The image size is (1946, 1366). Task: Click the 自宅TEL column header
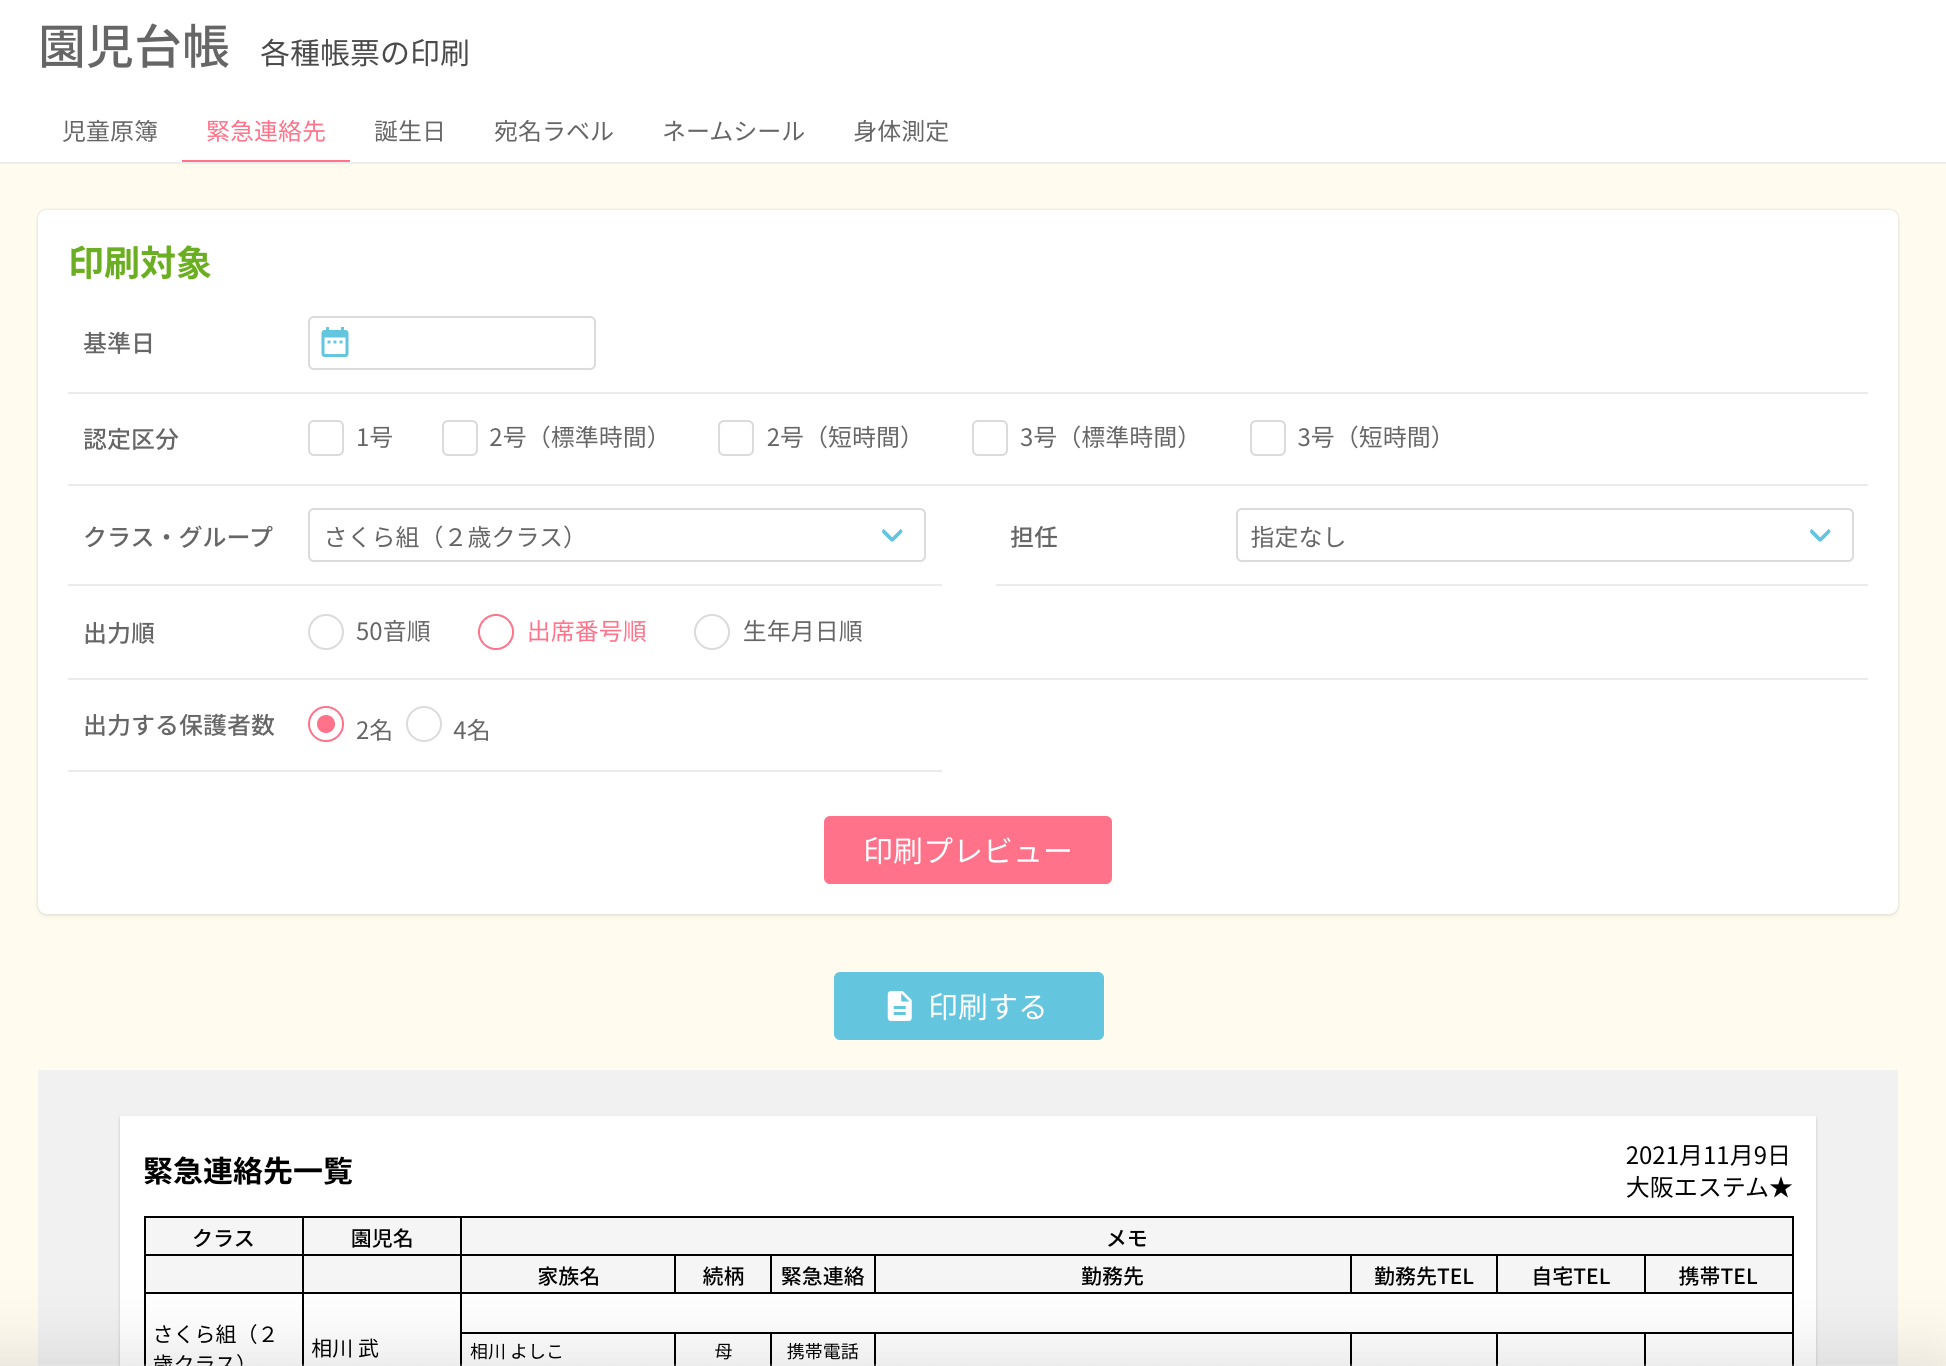(x=1571, y=1276)
